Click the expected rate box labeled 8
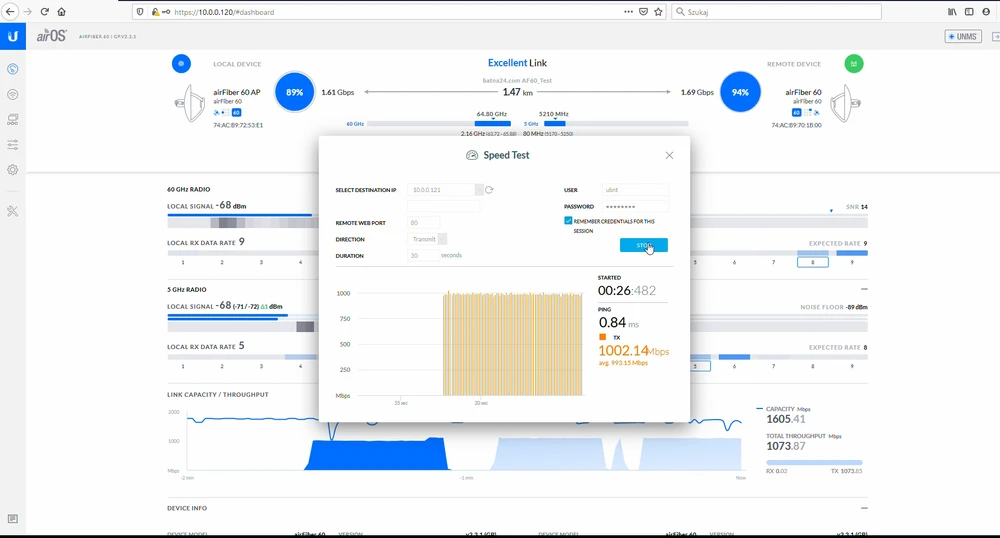1000x538 pixels. tap(812, 262)
